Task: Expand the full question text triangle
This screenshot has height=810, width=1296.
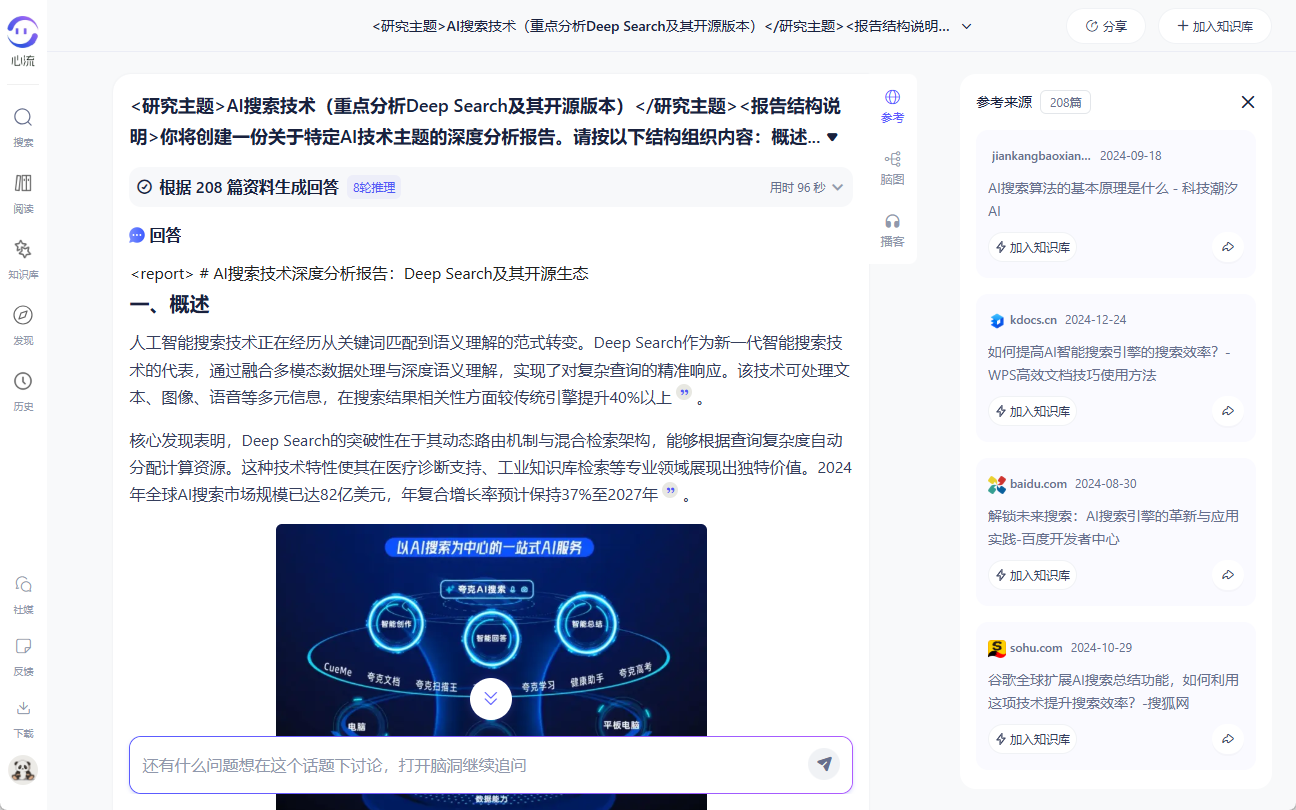Action: [833, 137]
